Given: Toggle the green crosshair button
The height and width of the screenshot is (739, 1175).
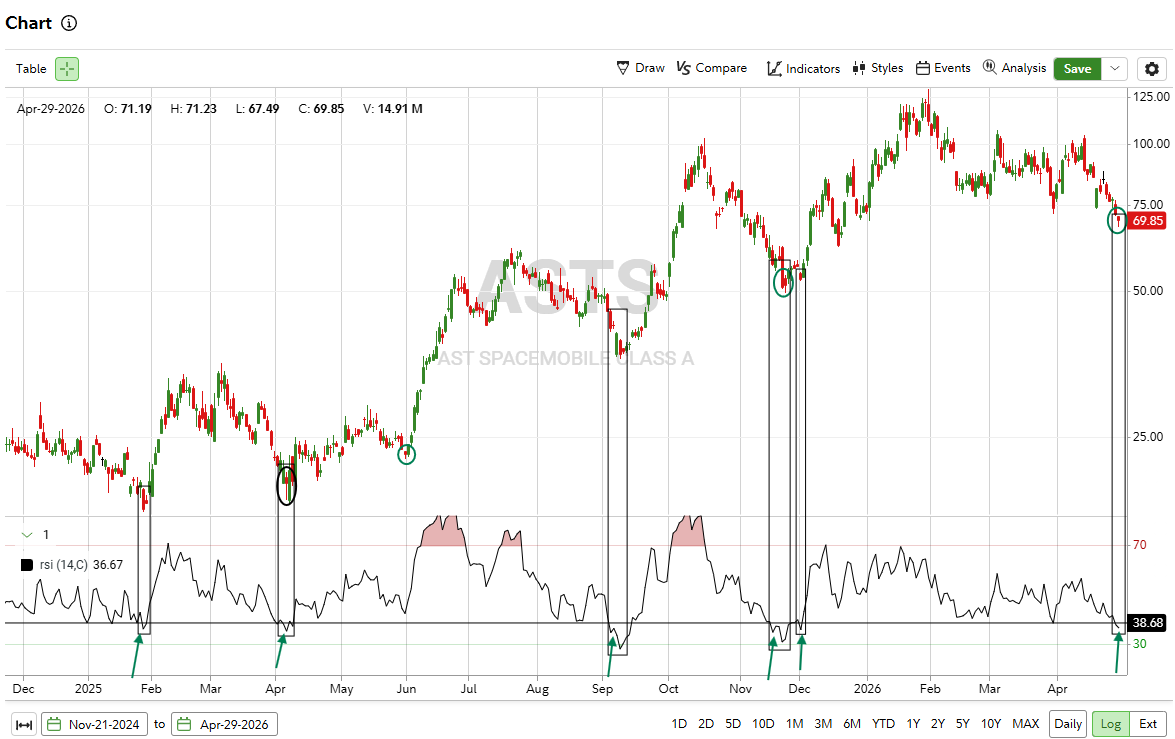Looking at the screenshot, I should pos(67,69).
